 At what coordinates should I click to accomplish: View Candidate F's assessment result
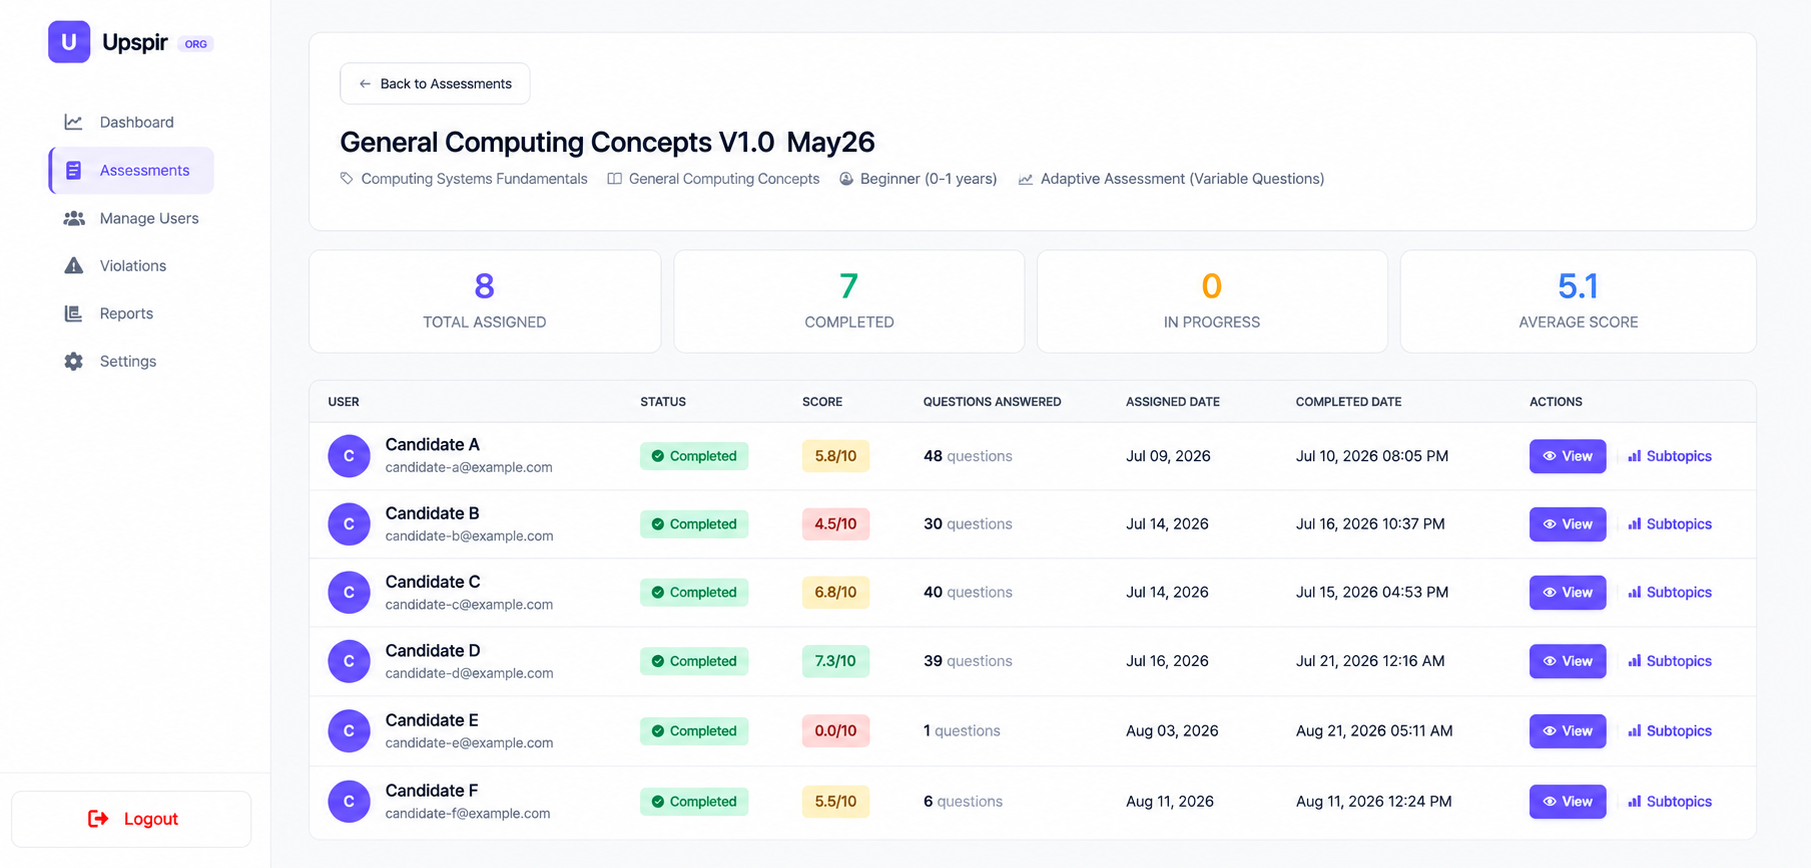(1567, 801)
